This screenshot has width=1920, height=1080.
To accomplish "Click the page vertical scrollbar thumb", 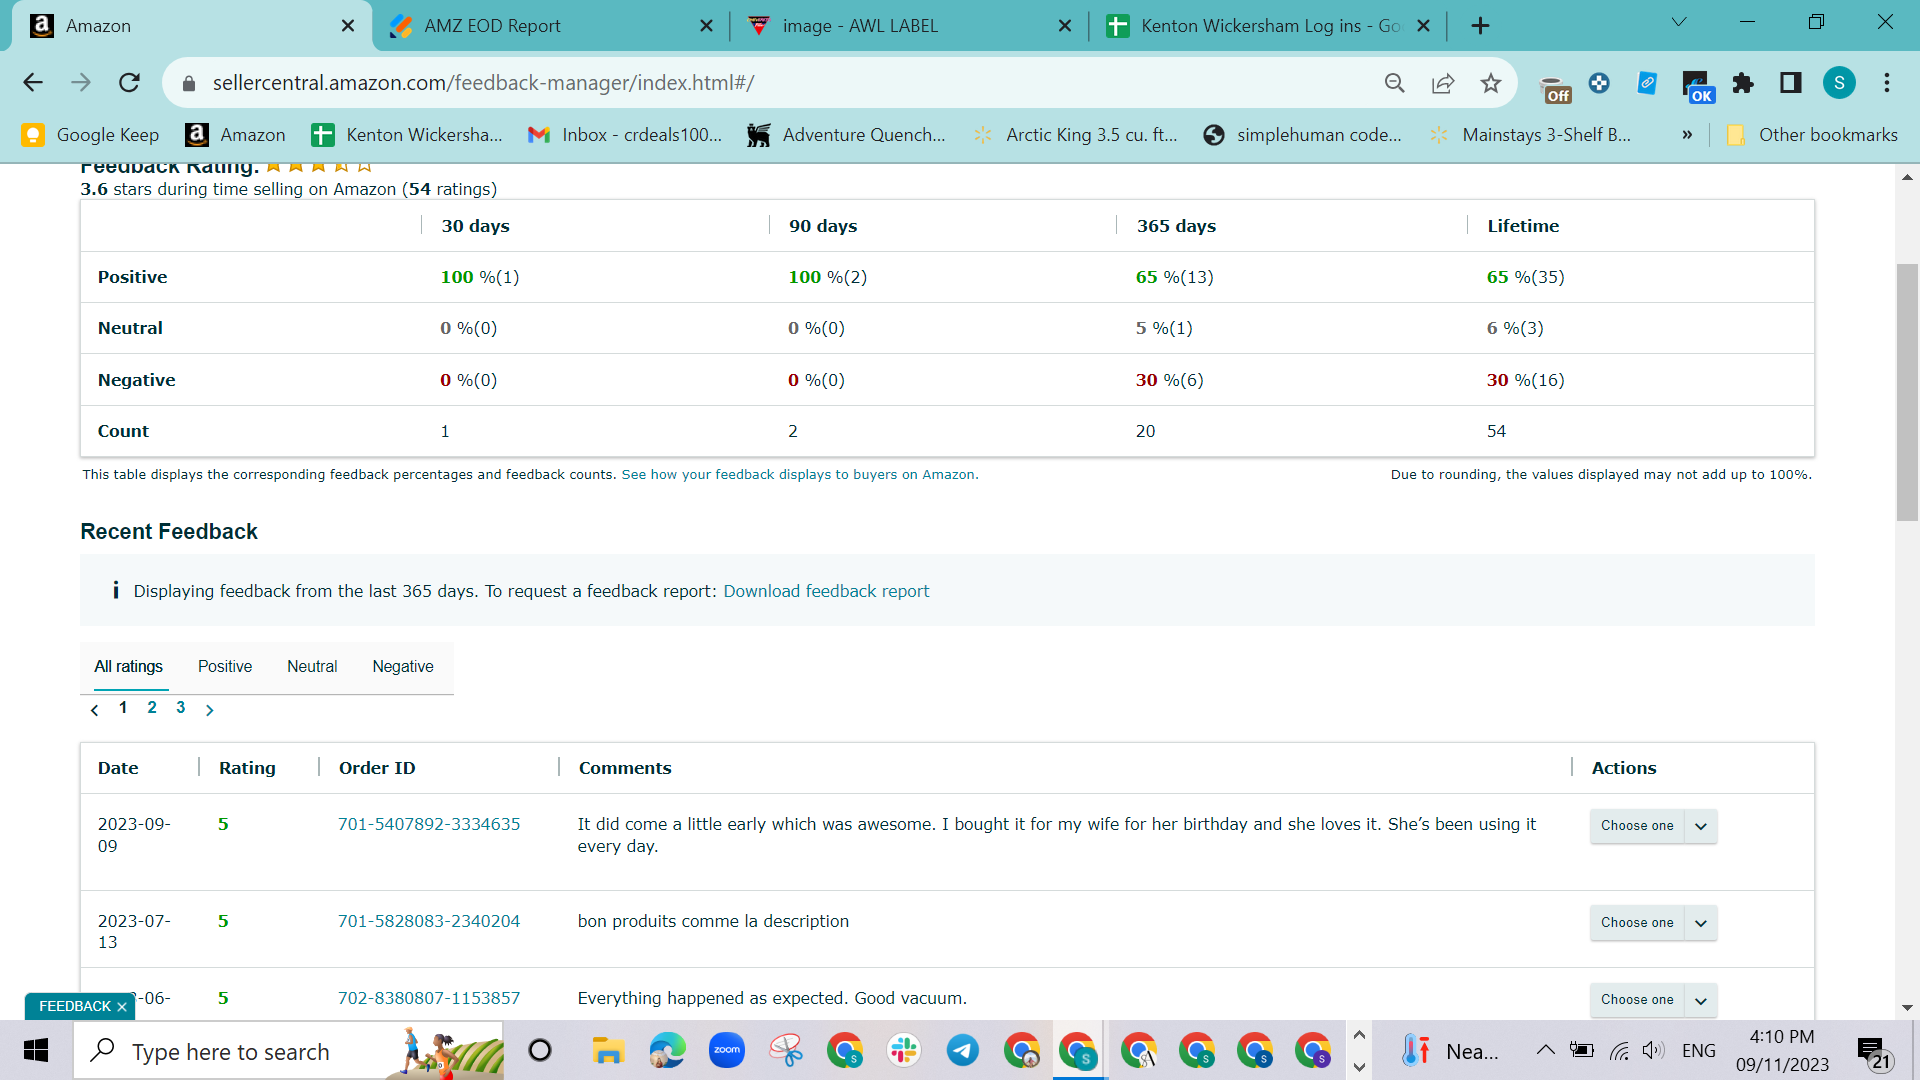I will [x=1907, y=392].
